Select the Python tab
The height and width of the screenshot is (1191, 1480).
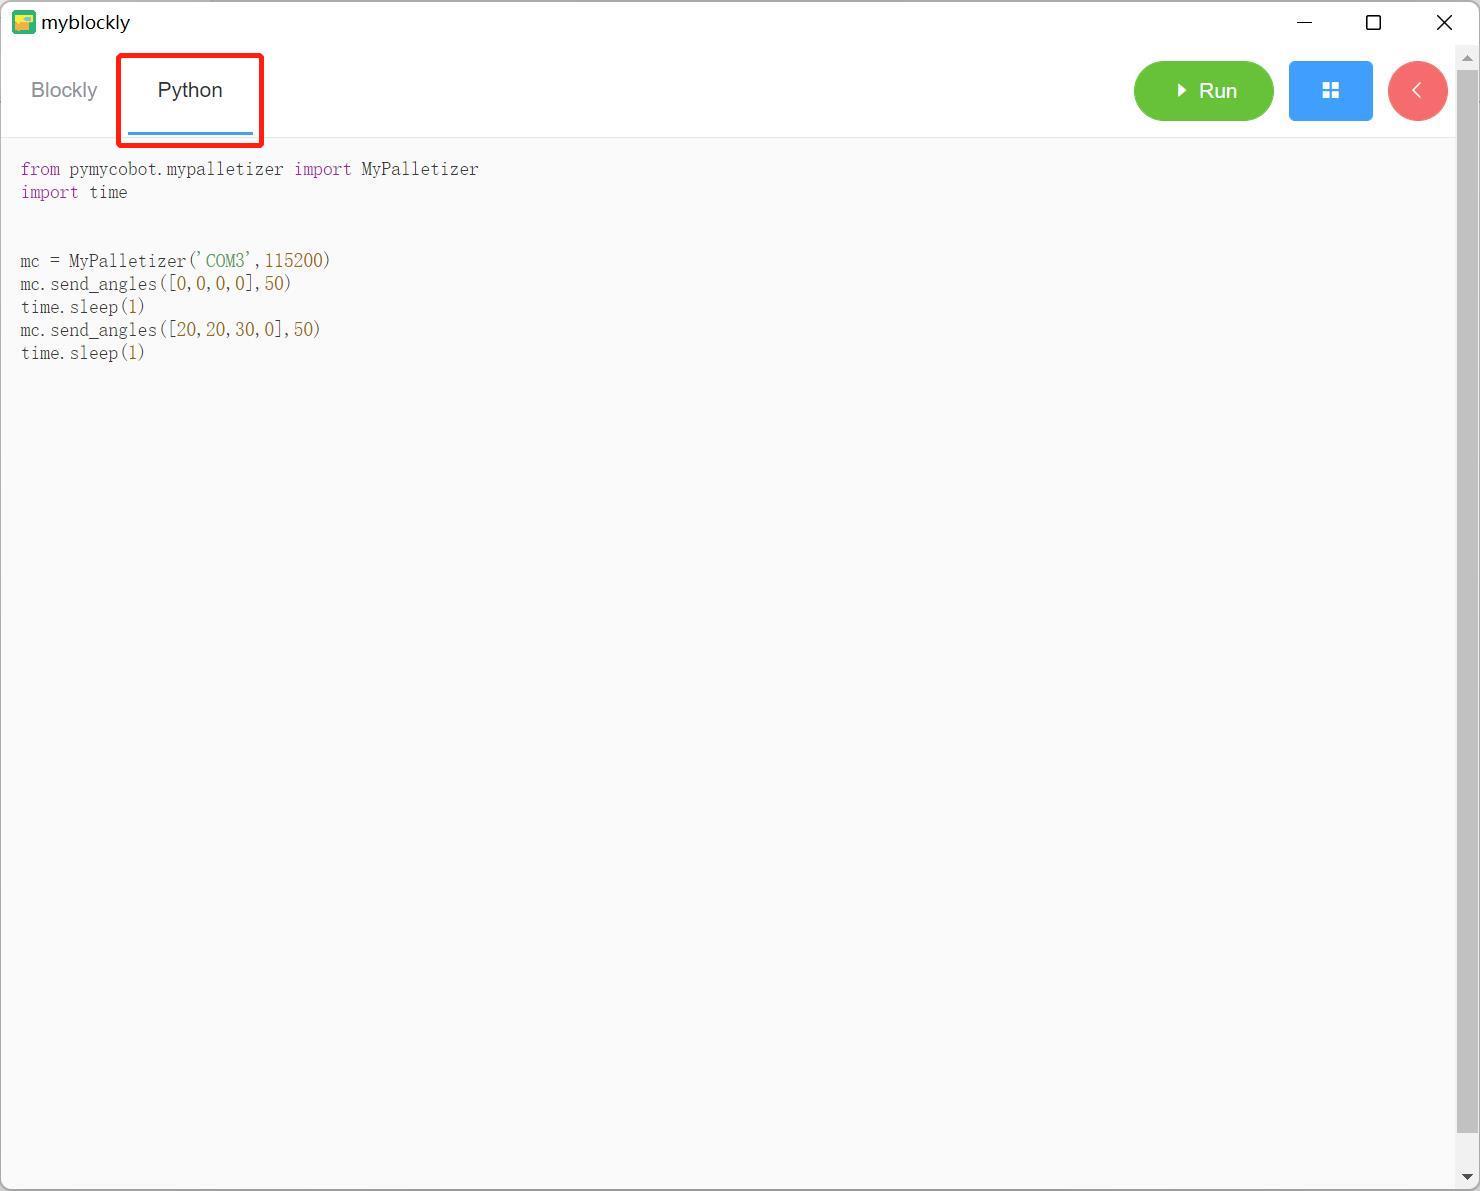point(189,90)
